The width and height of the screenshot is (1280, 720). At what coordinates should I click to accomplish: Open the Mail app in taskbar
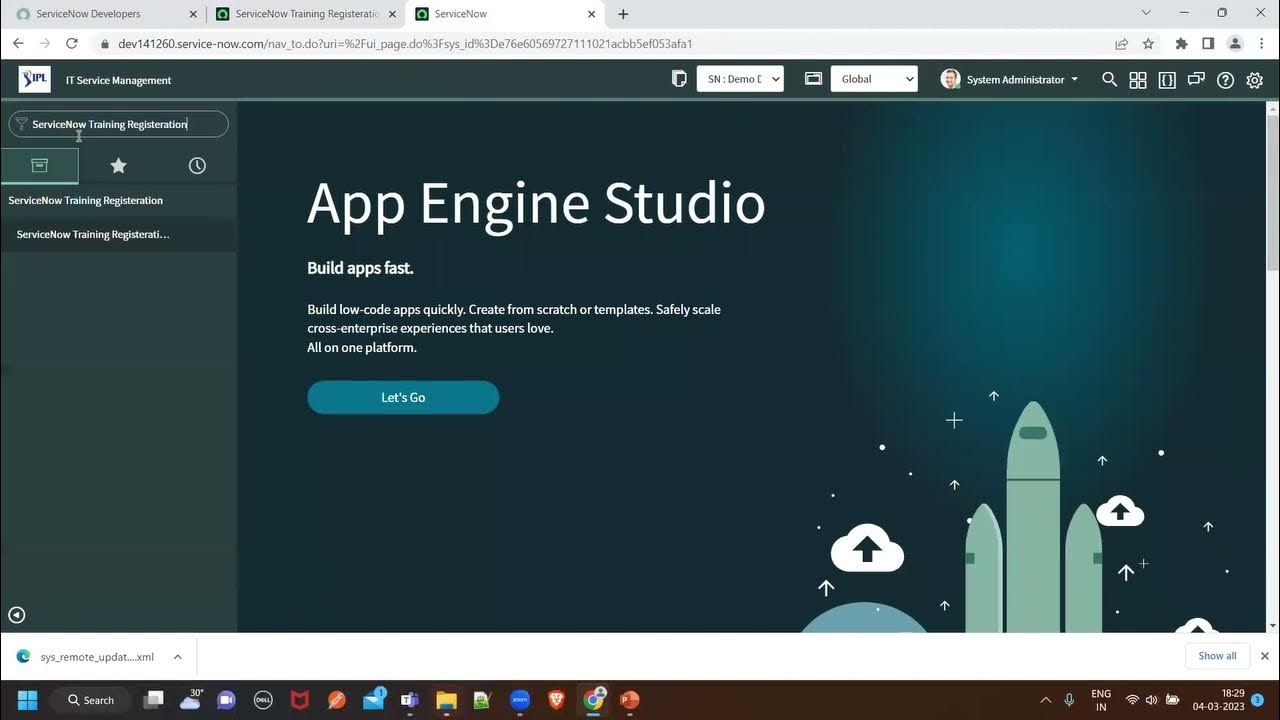373,699
